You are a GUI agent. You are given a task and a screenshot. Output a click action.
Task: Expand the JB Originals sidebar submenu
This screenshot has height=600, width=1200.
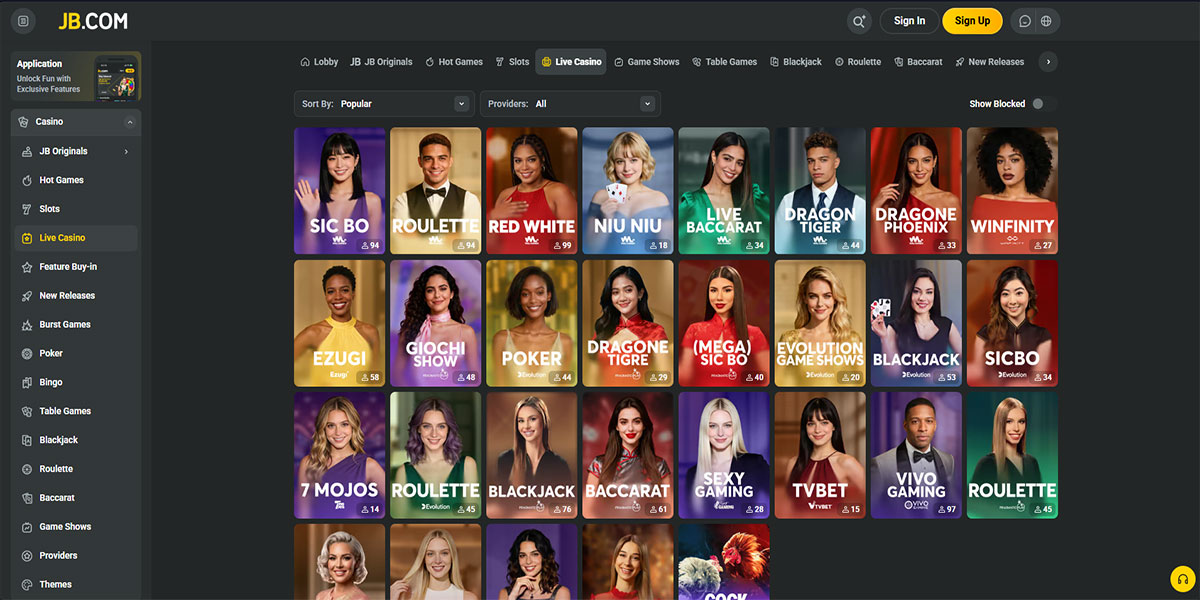(126, 152)
